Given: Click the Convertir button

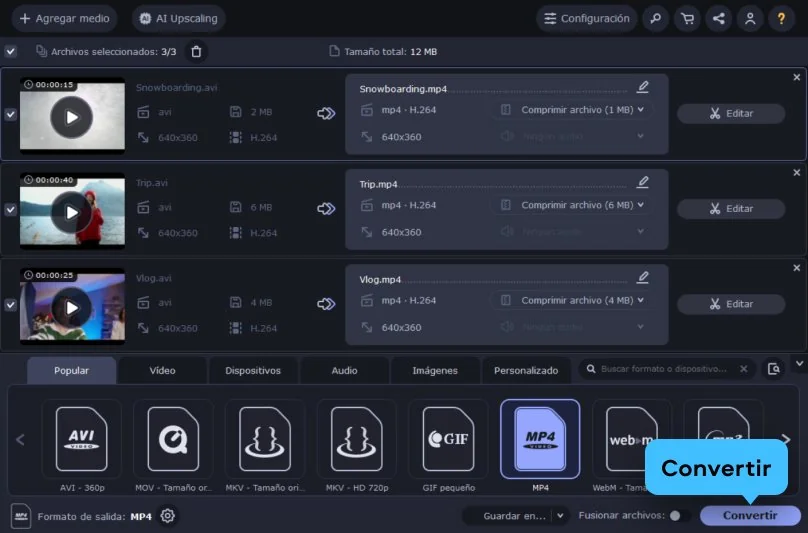Looking at the screenshot, I should (x=749, y=516).
